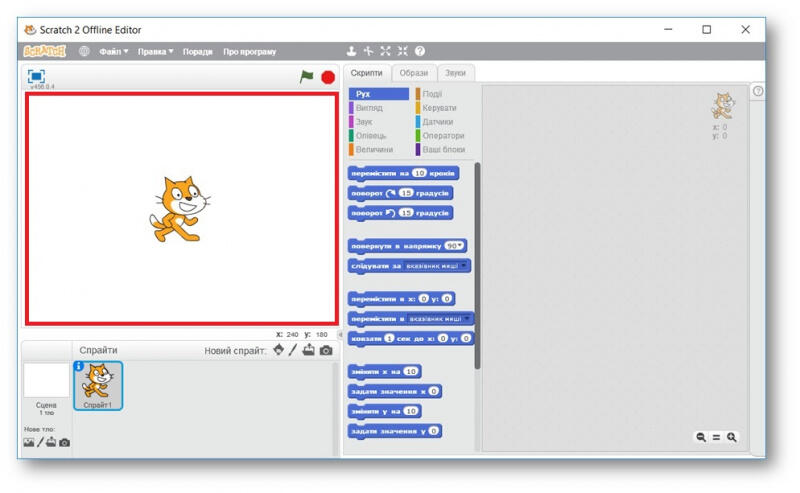800x493 pixels.
Task: Select the Вигляд block category
Action: [379, 108]
